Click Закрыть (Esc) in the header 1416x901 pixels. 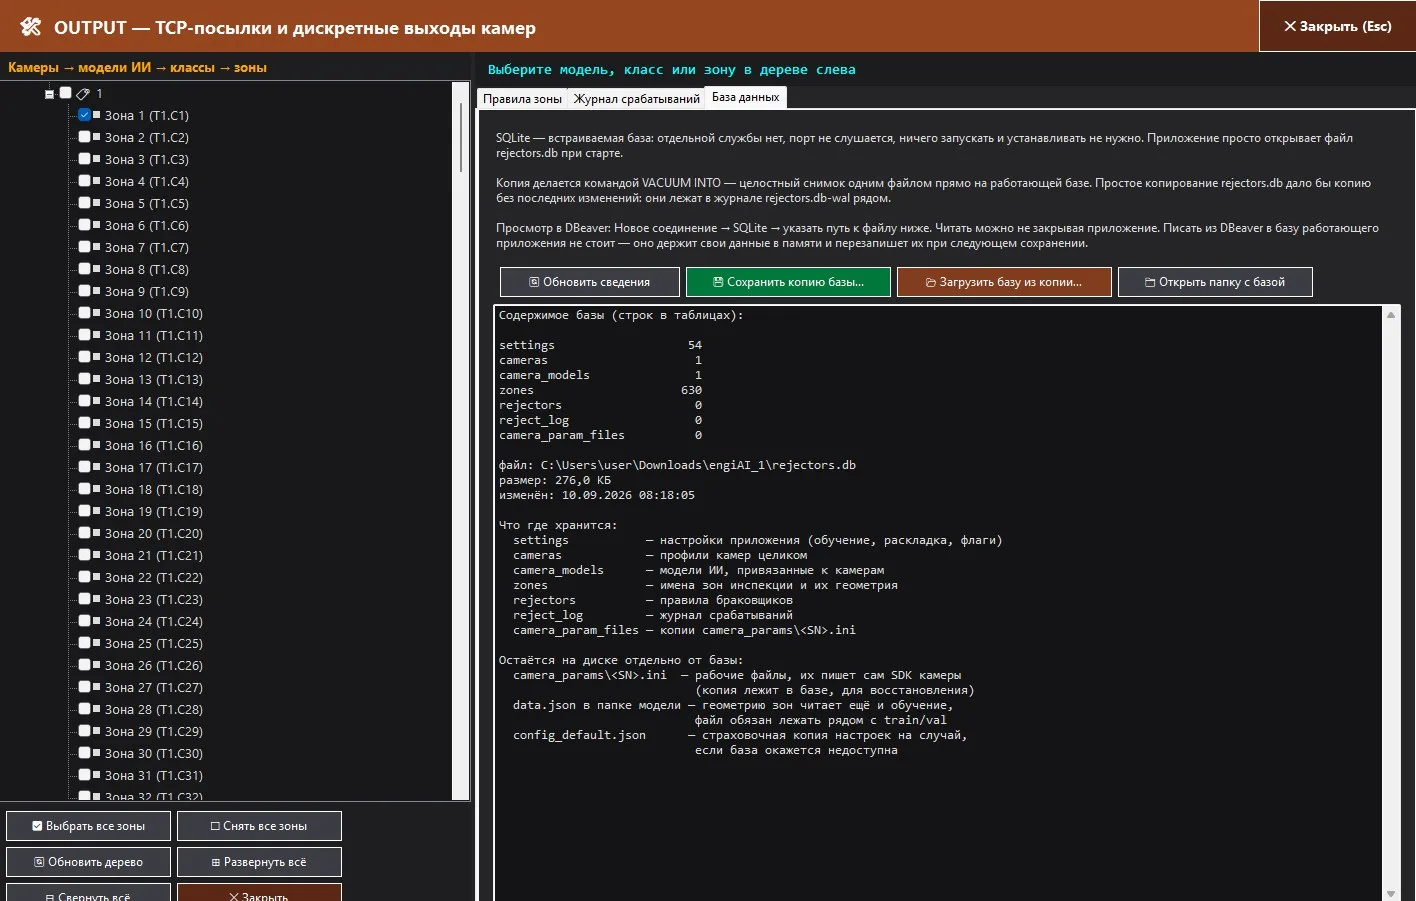point(1337,26)
